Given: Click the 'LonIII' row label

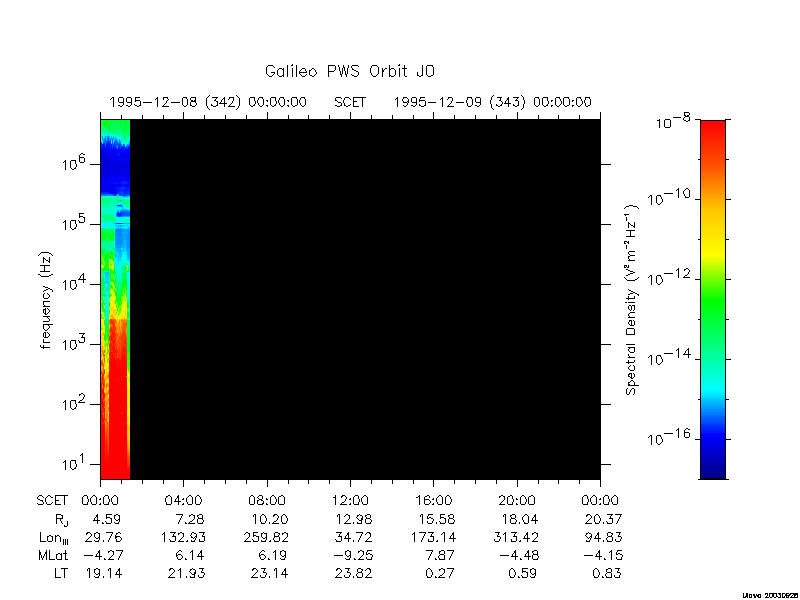Looking at the screenshot, I should click(54, 538).
